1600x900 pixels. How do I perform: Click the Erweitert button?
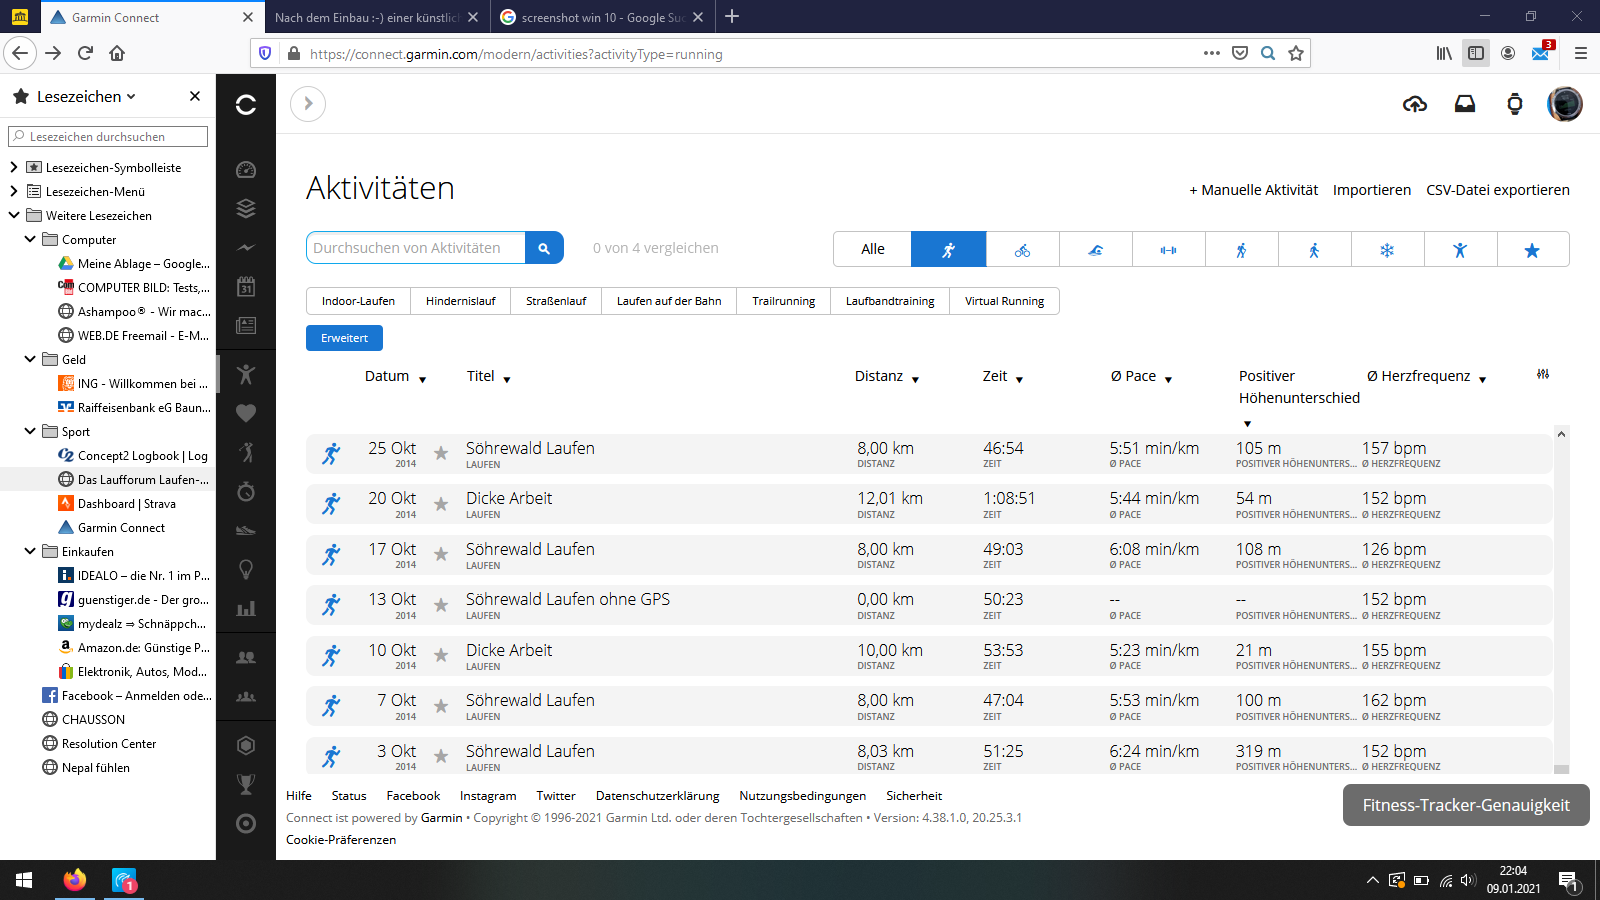[x=344, y=338]
